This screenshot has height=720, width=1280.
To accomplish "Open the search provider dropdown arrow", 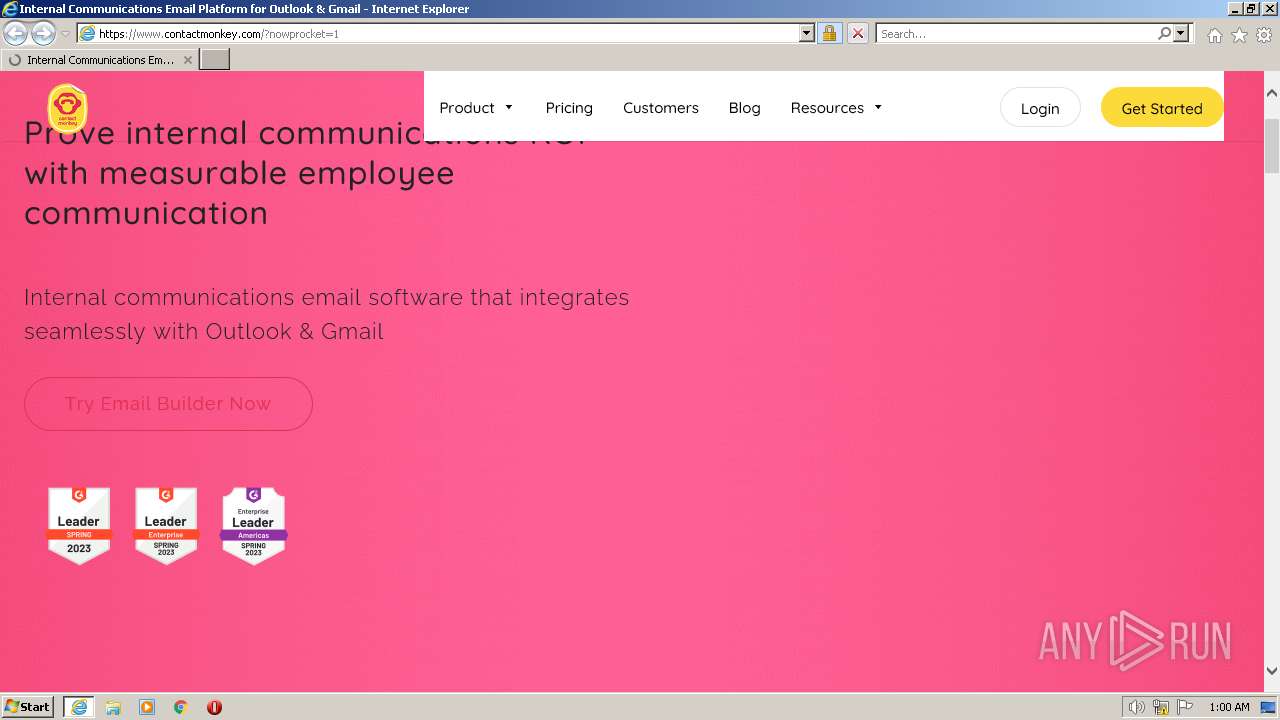I will 1181,33.
